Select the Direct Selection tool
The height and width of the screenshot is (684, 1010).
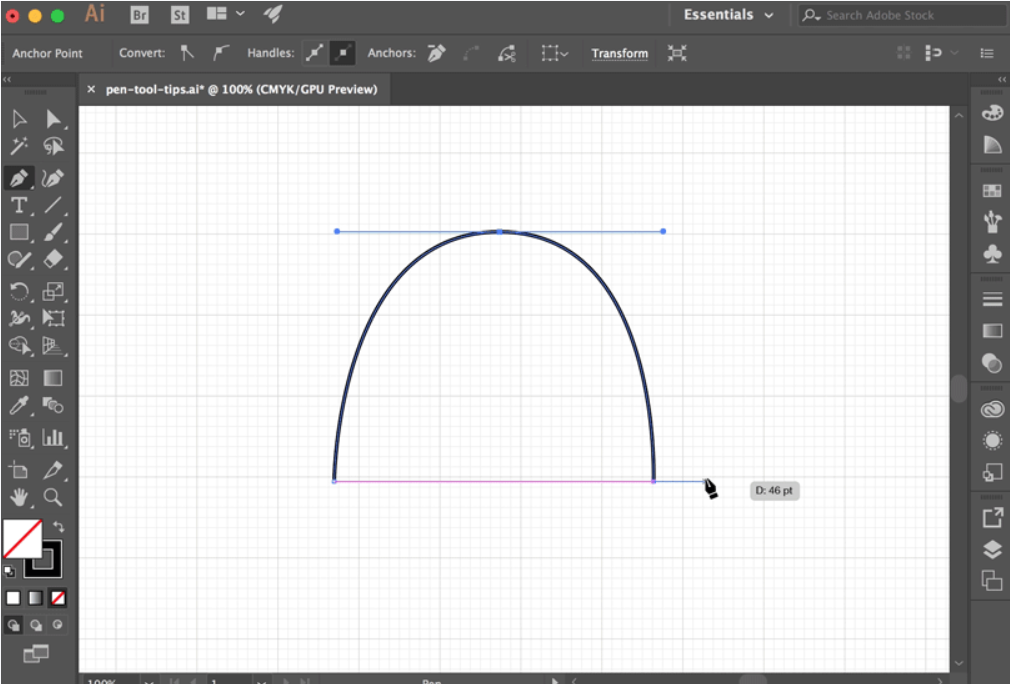pos(53,120)
